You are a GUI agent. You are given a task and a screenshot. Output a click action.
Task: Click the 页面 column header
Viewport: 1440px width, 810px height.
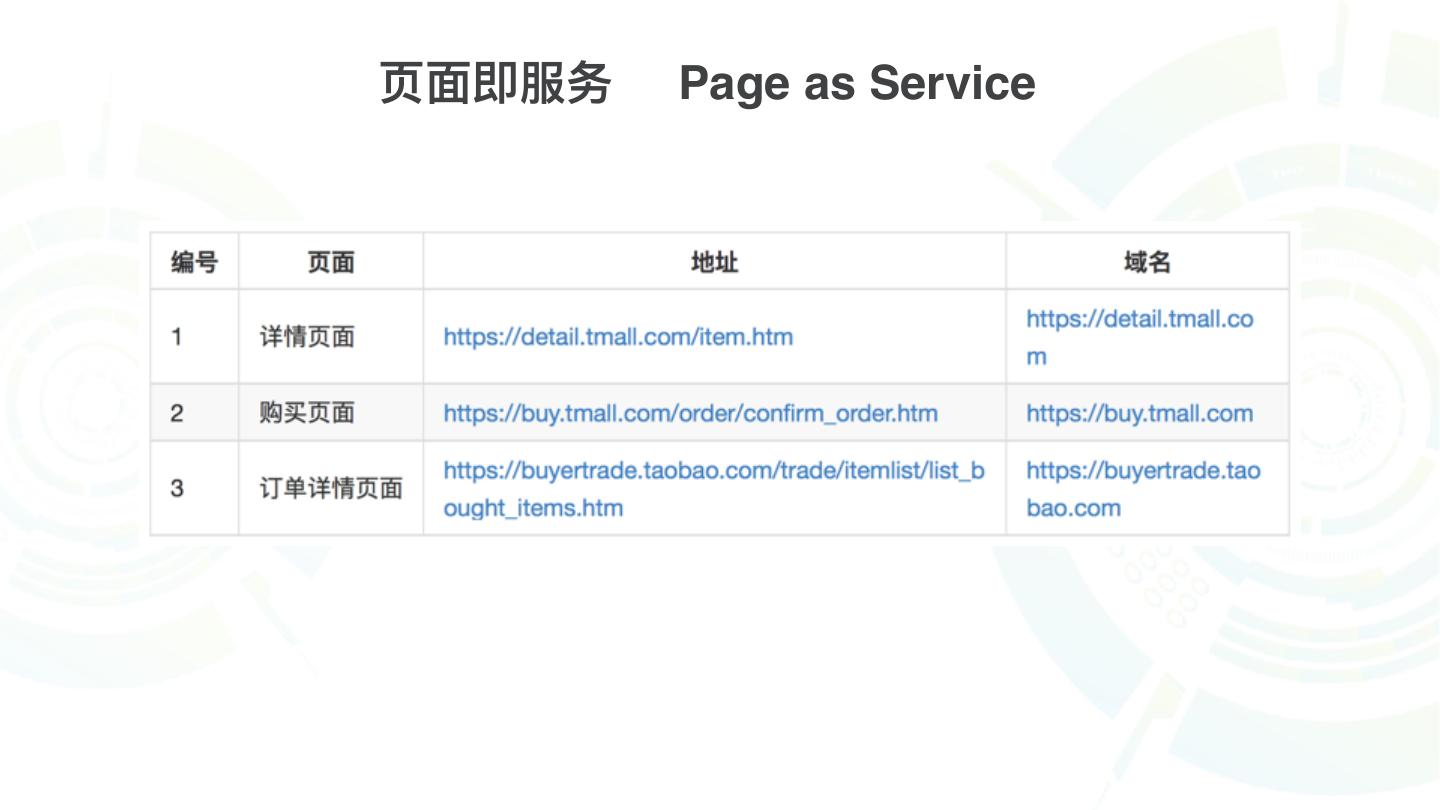[331, 262]
